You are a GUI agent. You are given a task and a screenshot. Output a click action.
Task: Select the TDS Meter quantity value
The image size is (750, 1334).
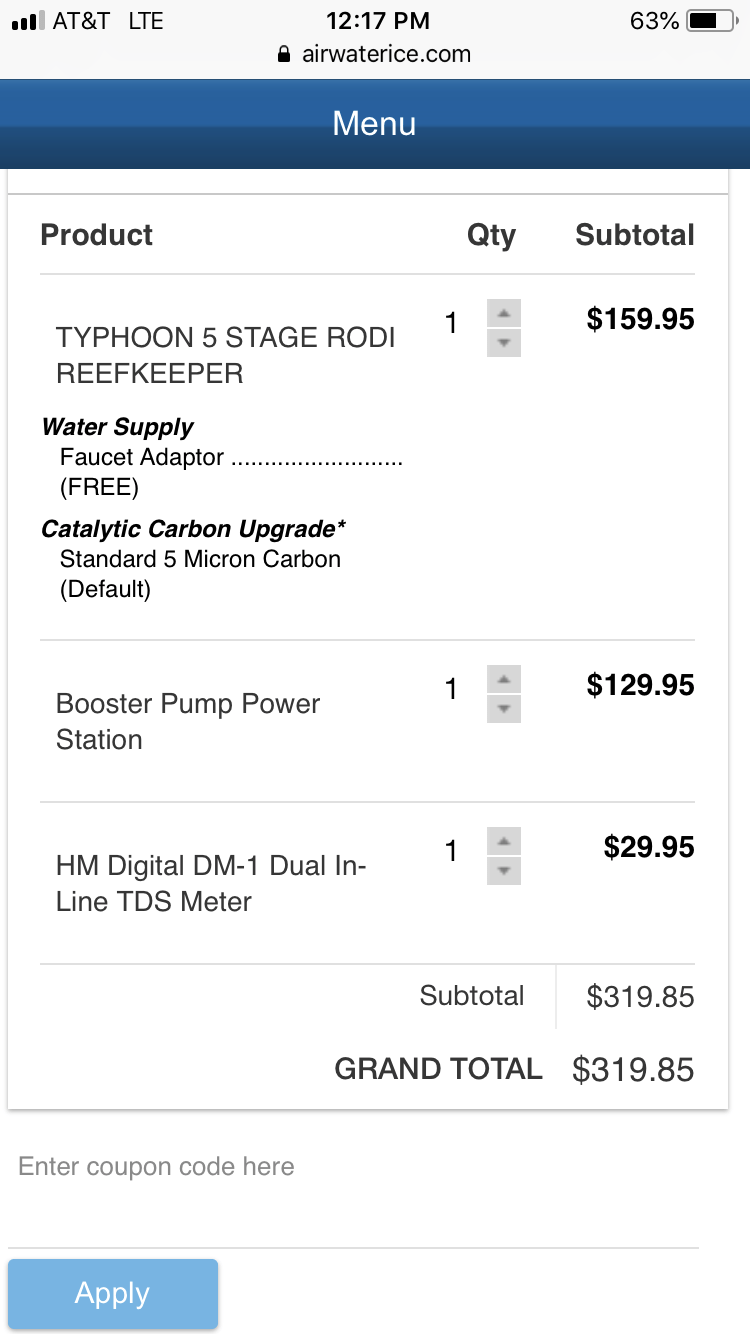tap(451, 851)
